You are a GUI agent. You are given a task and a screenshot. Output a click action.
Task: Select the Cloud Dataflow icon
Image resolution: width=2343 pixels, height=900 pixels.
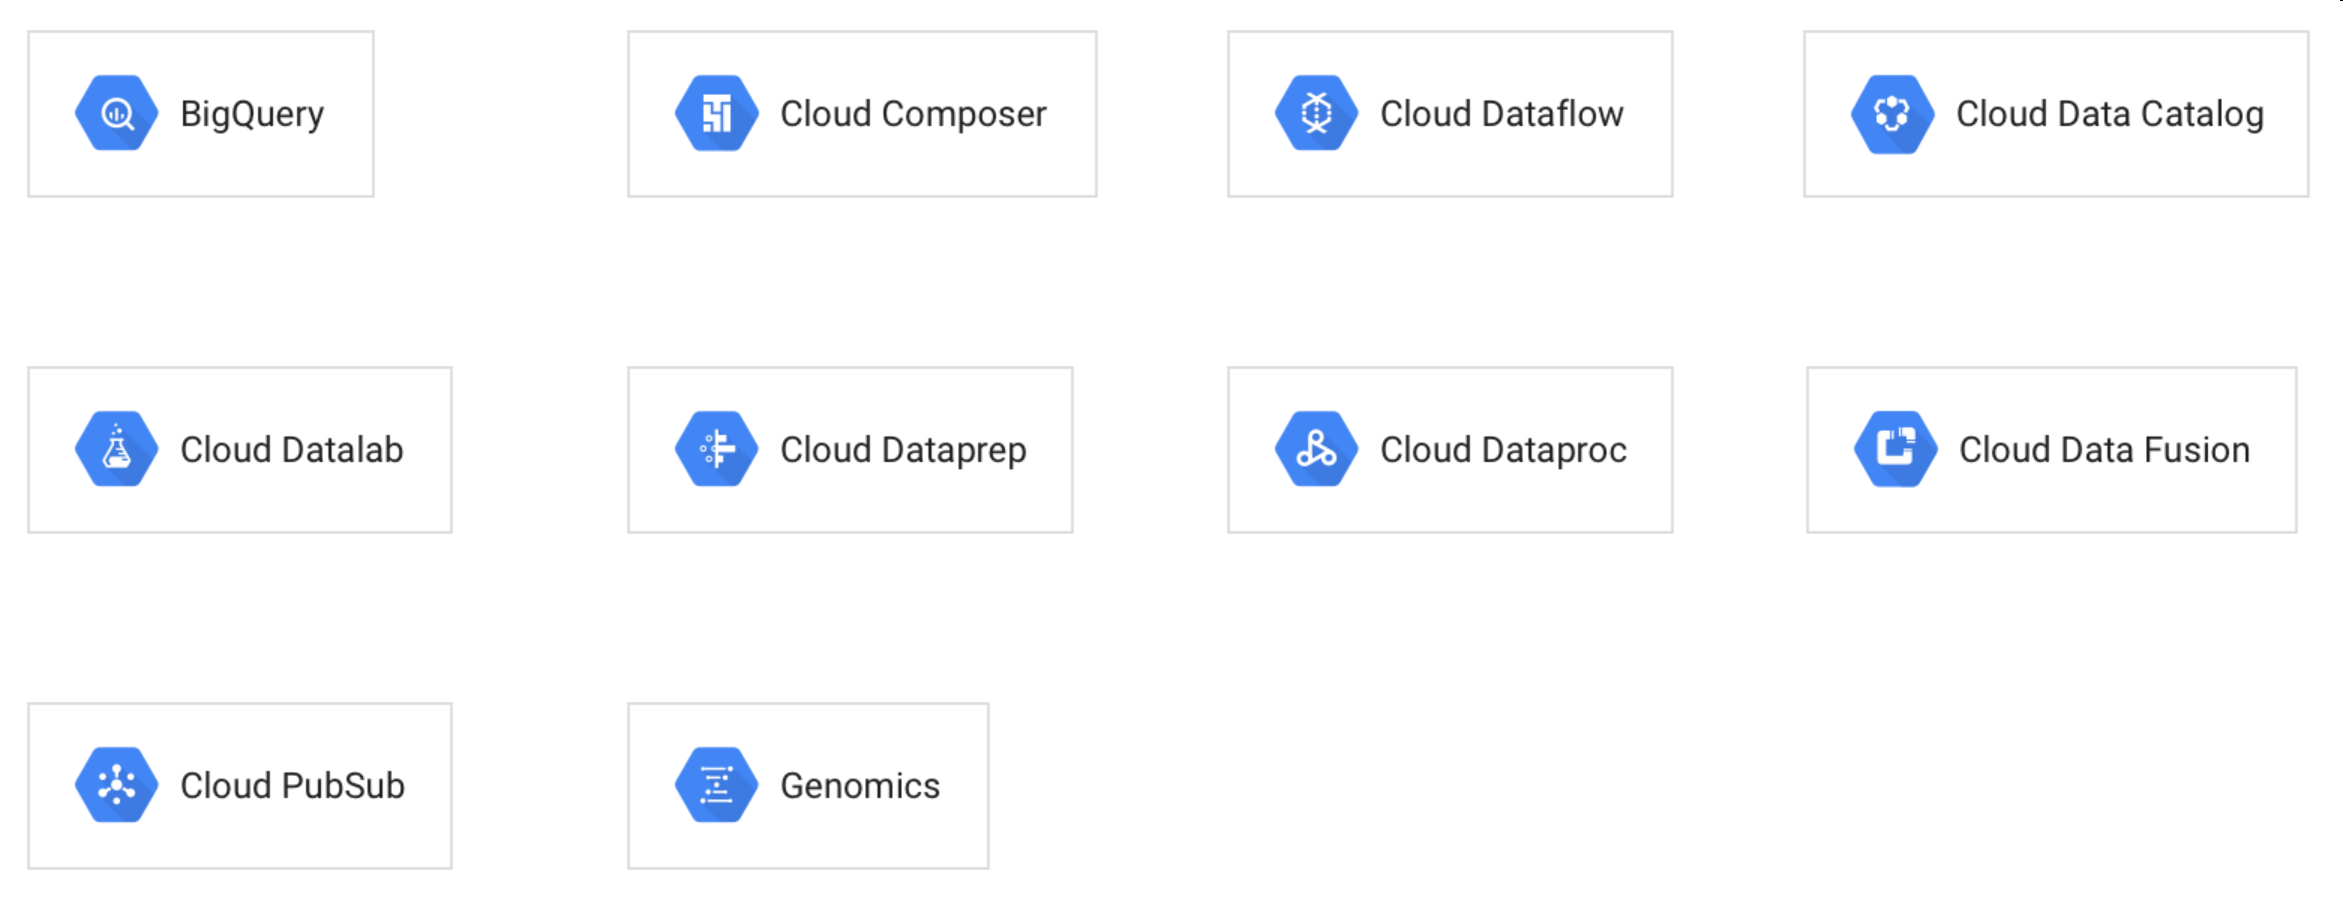[1316, 113]
